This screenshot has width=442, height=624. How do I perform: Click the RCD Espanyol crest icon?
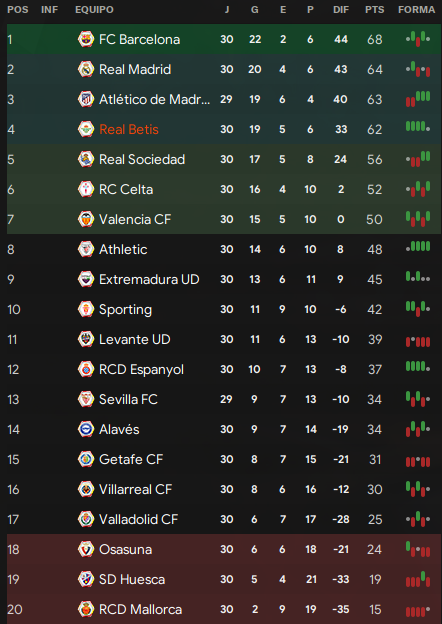pyautogui.click(x=86, y=369)
